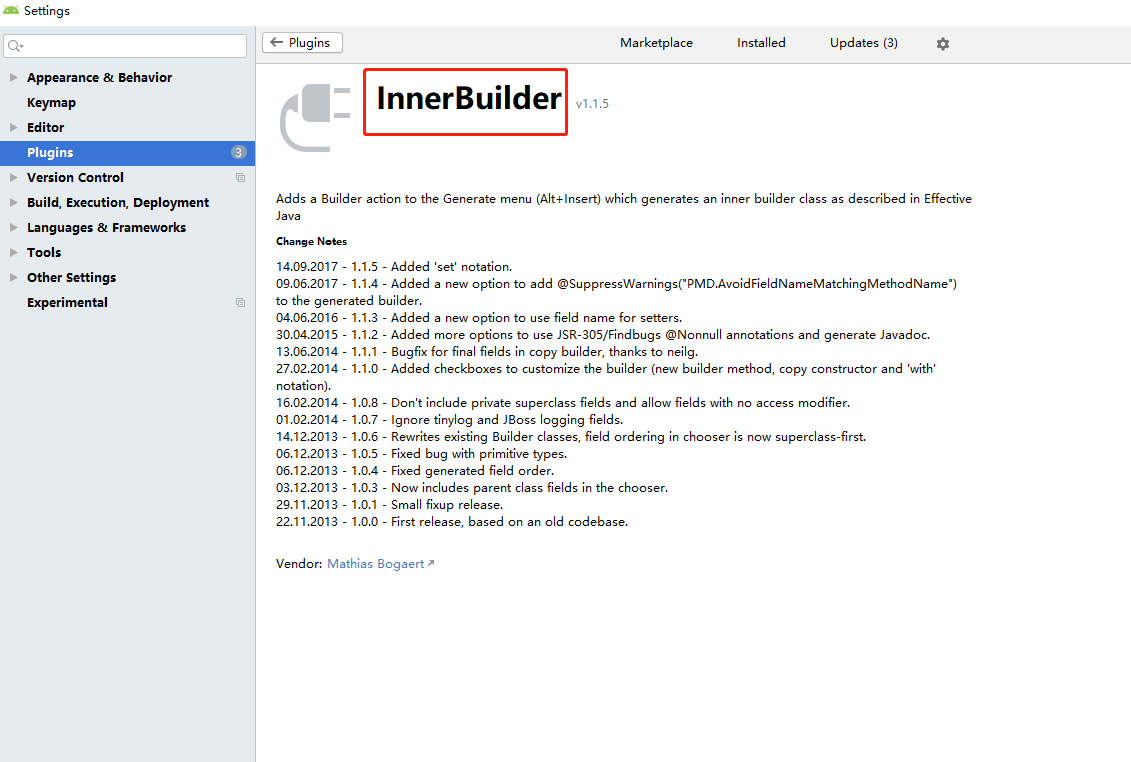
Task: Select Build, Execution, Deployment category
Action: tap(118, 203)
